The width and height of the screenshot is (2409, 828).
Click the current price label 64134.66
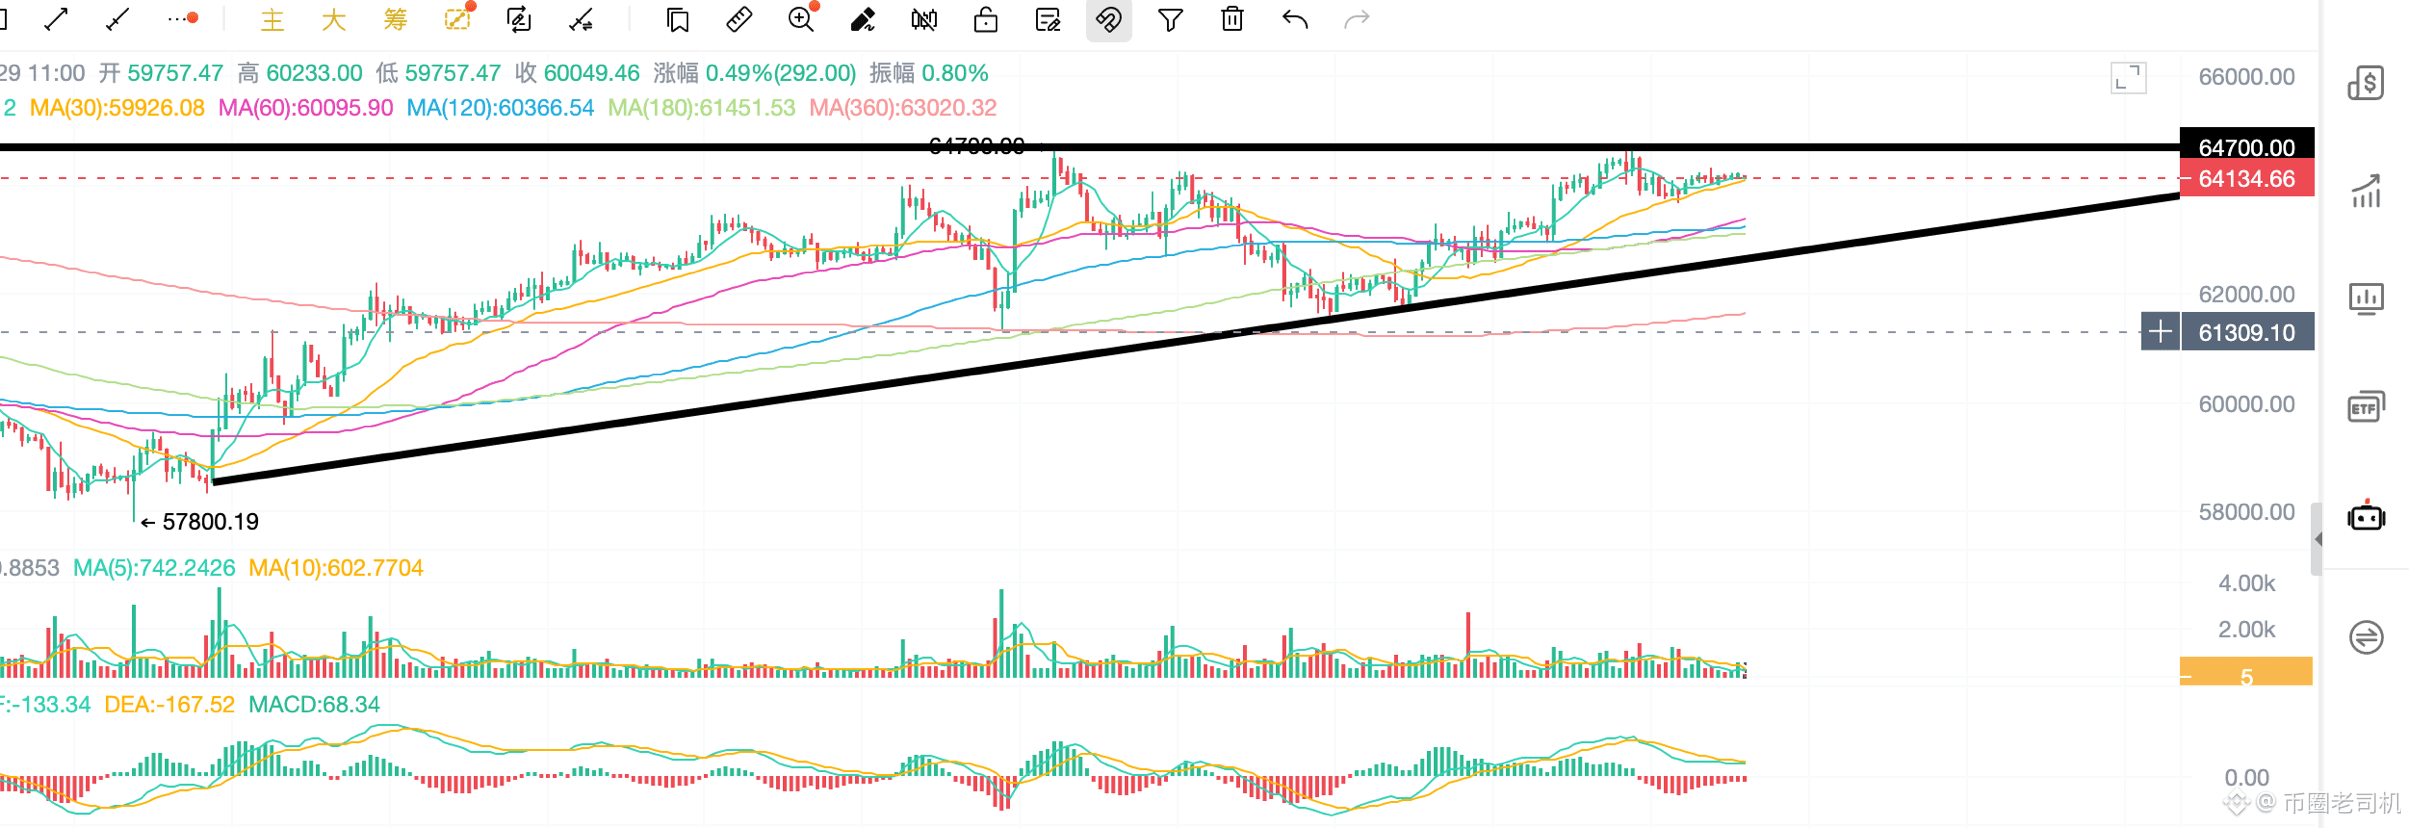(2247, 179)
